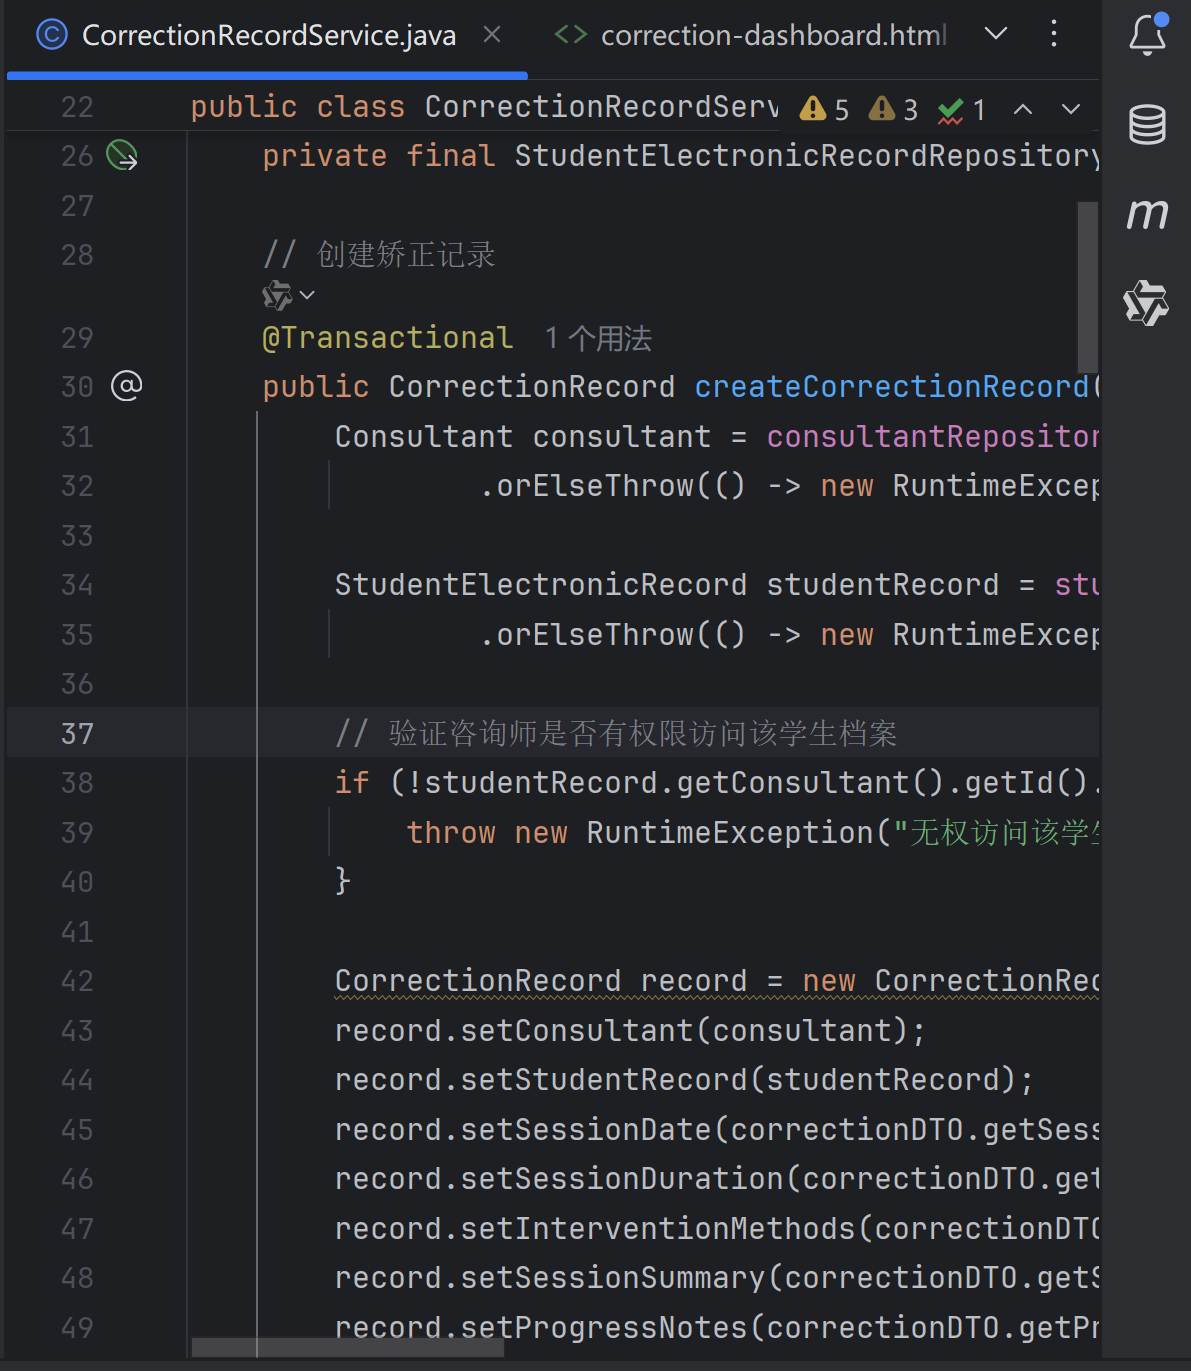Expand the hidden editor tabs chevron

click(995, 34)
